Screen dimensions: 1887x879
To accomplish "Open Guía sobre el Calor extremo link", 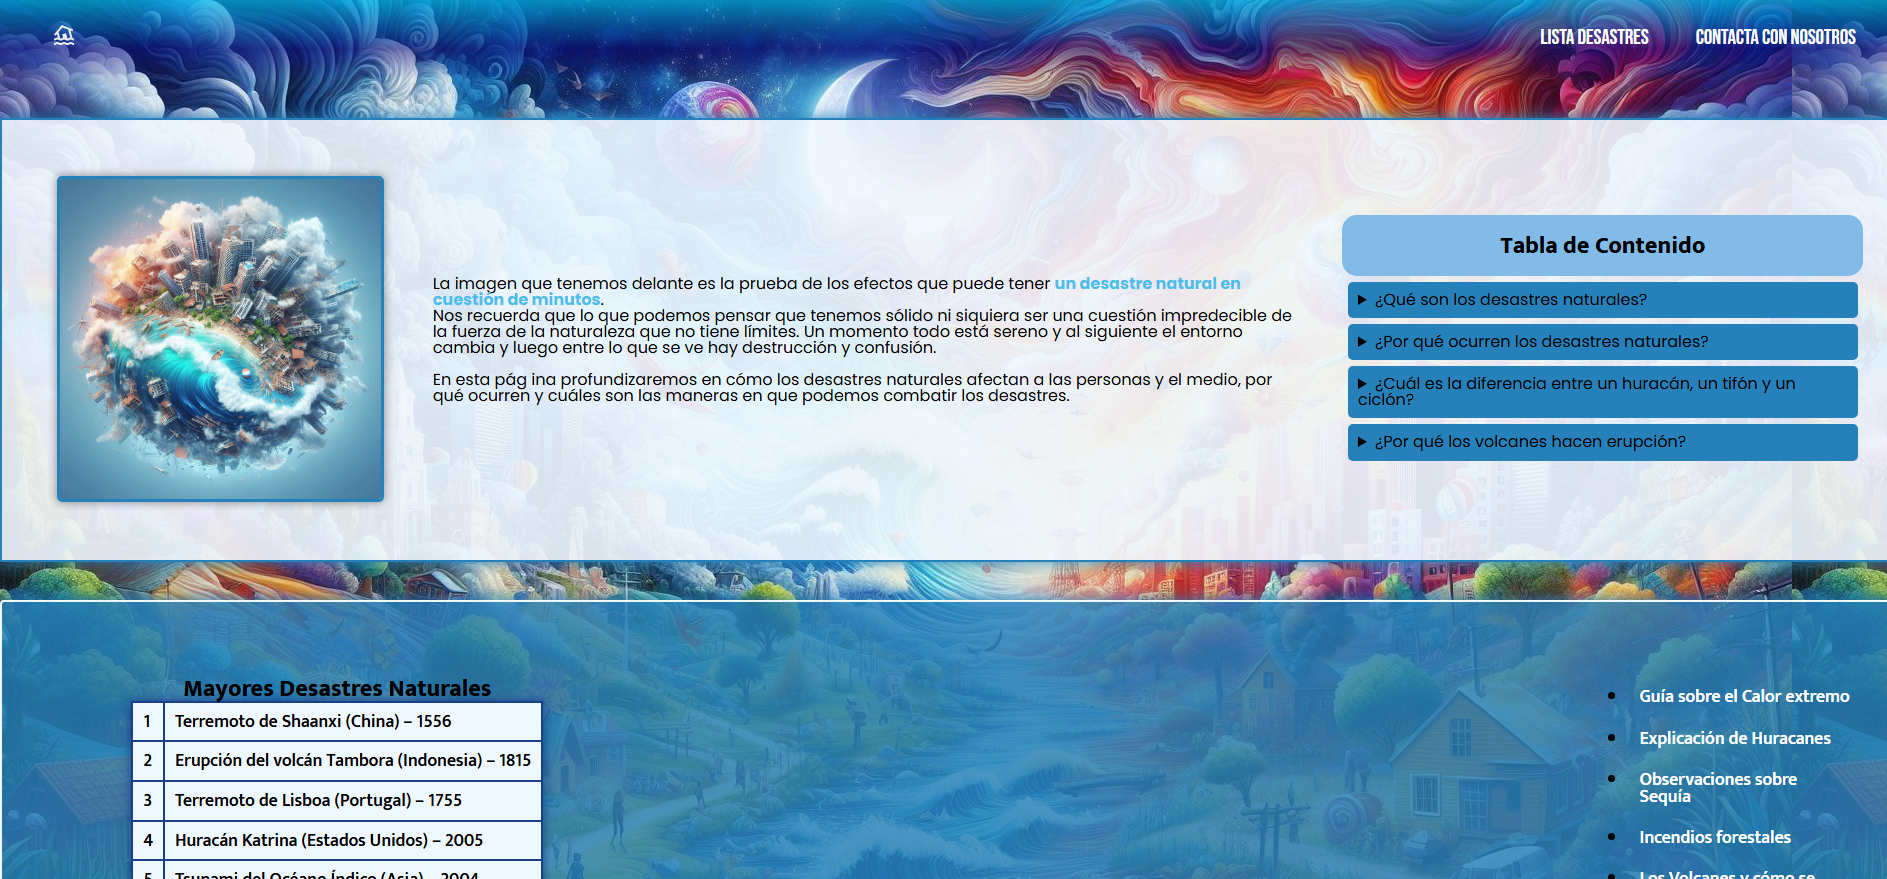I will (x=1743, y=696).
